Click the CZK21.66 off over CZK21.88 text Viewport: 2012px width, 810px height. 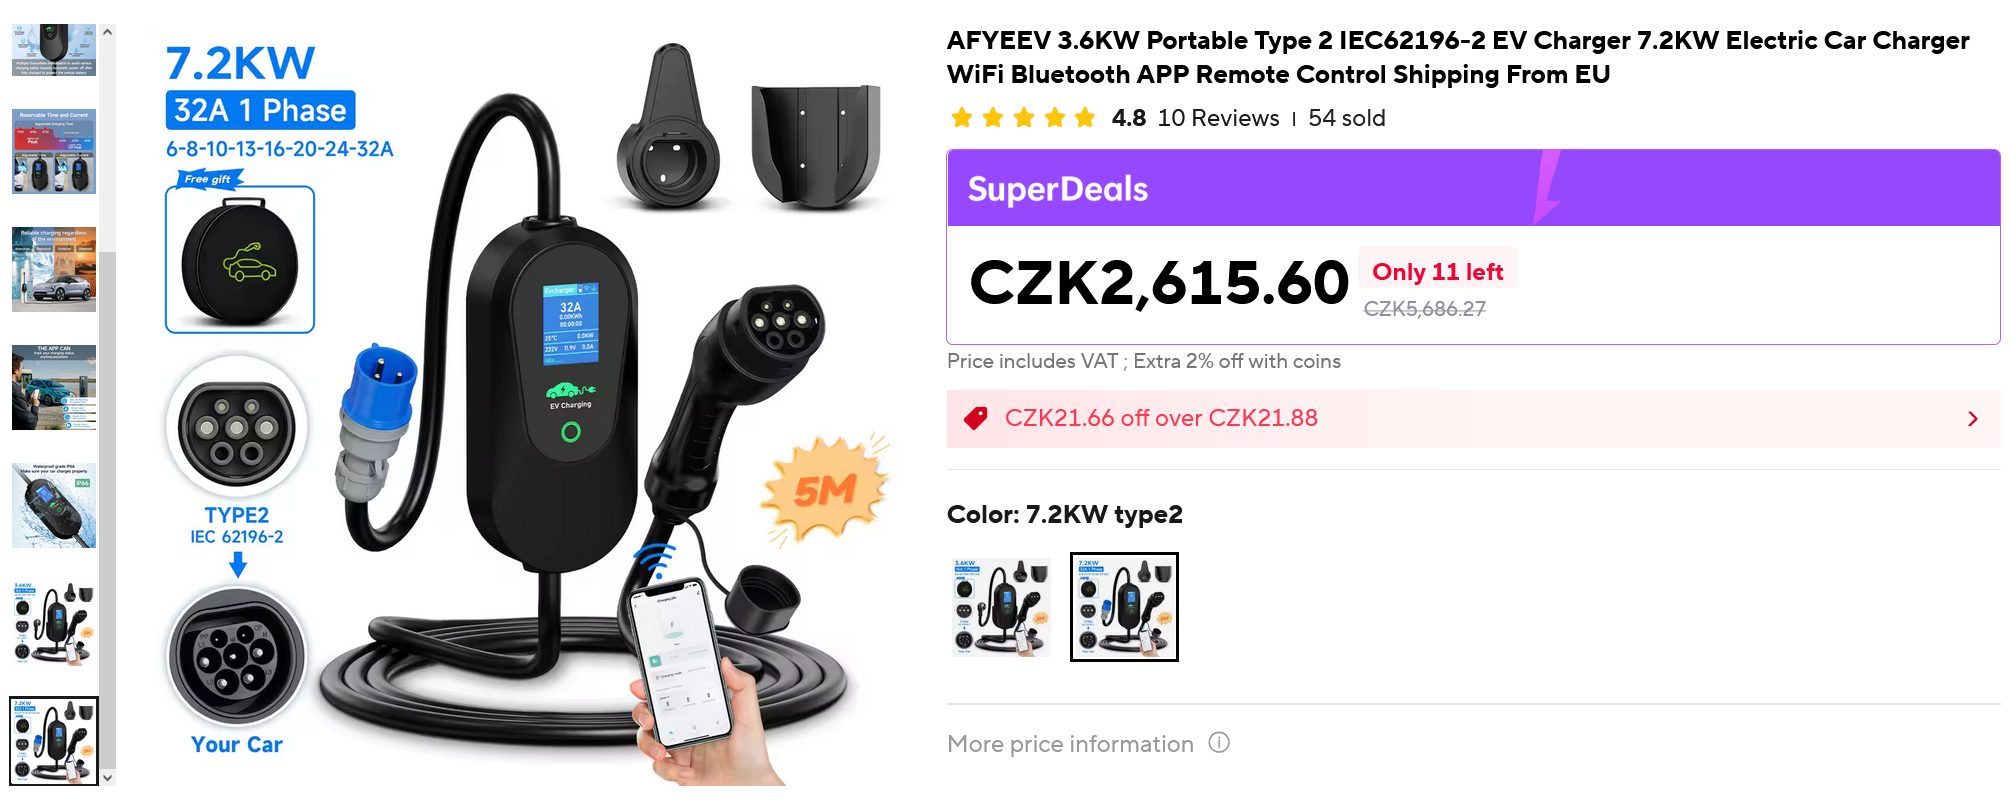click(1161, 418)
